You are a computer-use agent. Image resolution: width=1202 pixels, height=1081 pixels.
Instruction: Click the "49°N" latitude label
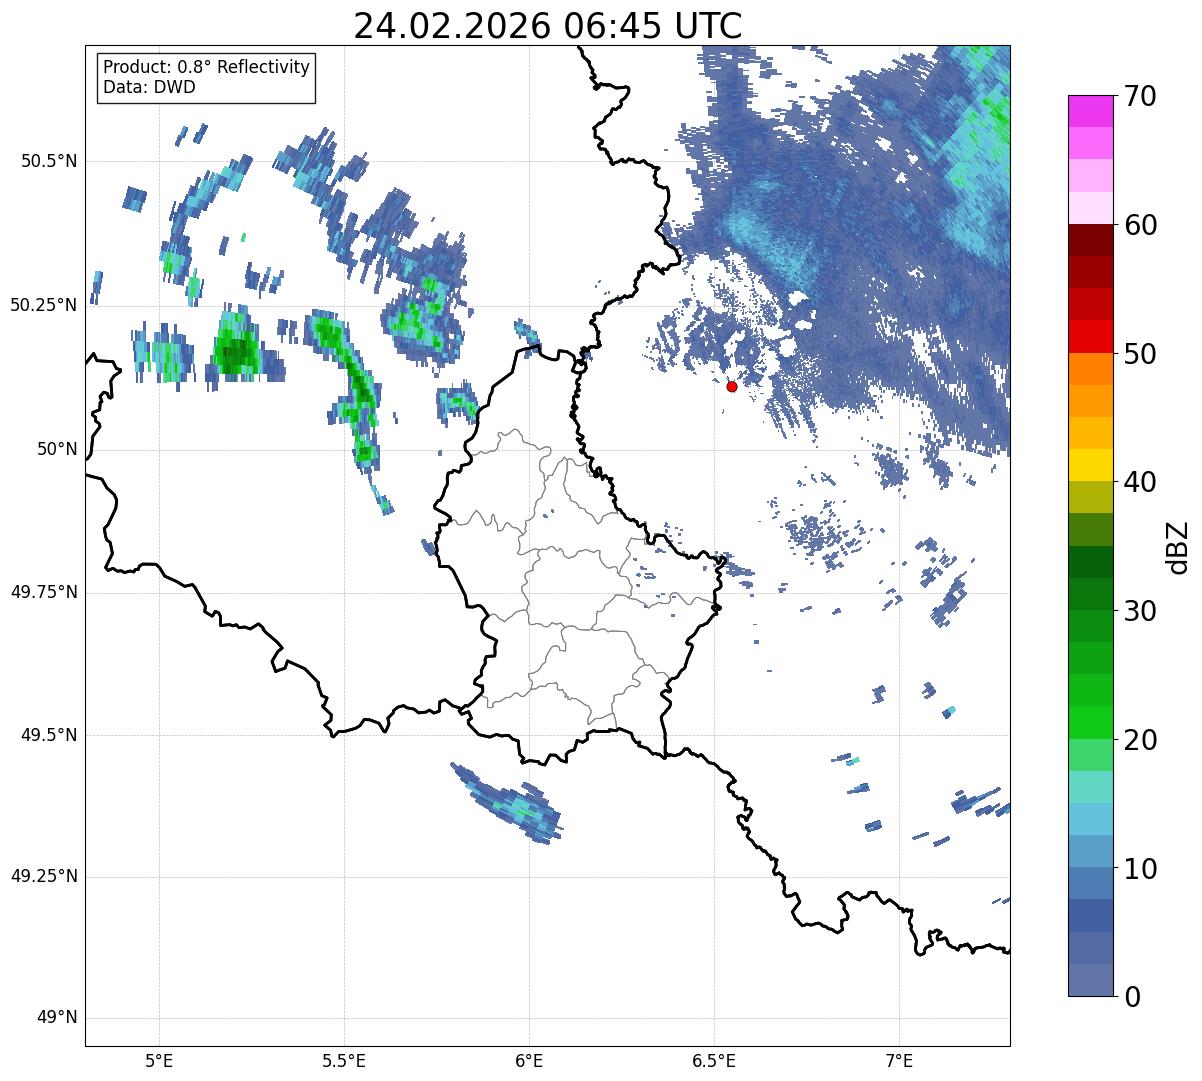click(56, 1018)
